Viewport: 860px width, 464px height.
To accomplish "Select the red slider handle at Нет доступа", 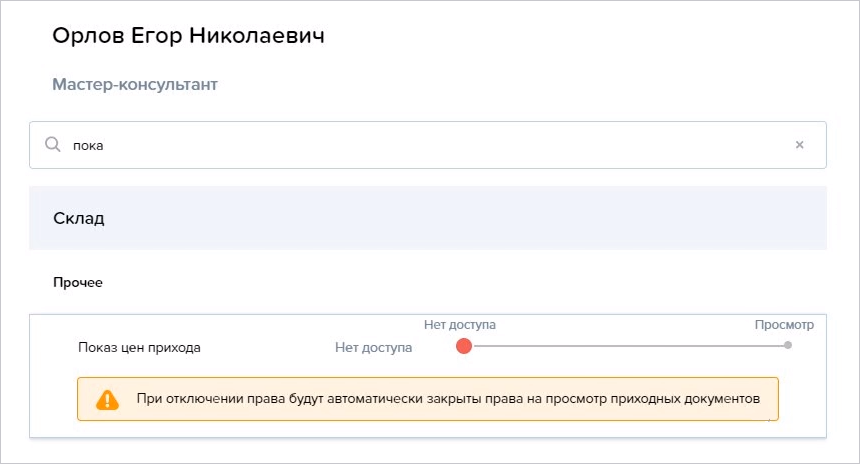I will tap(464, 346).
